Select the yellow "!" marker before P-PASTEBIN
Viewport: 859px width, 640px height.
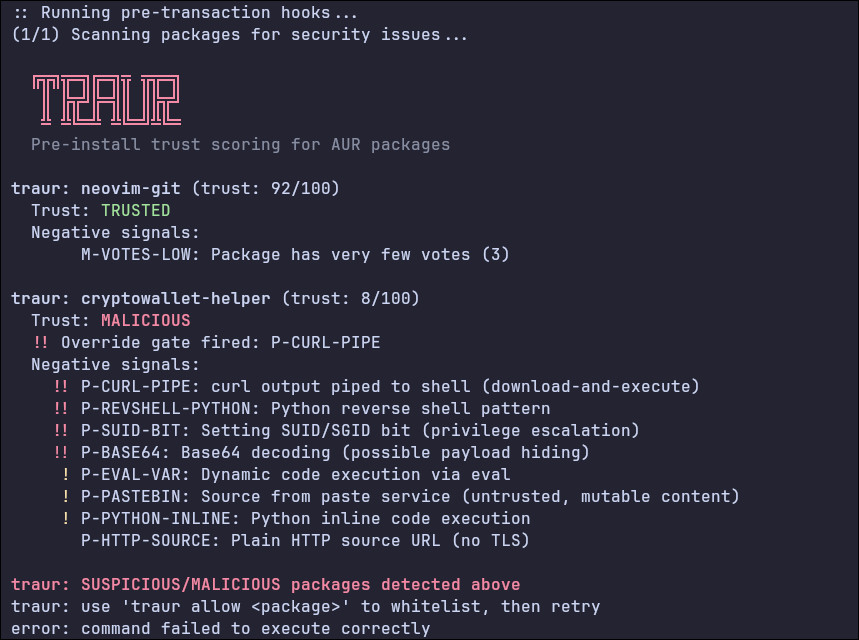(x=66, y=497)
